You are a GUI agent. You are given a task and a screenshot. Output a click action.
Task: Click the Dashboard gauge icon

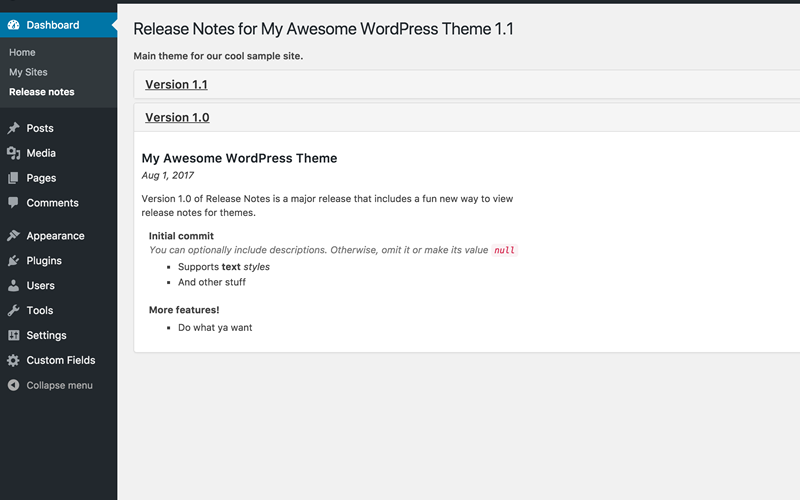[14, 25]
